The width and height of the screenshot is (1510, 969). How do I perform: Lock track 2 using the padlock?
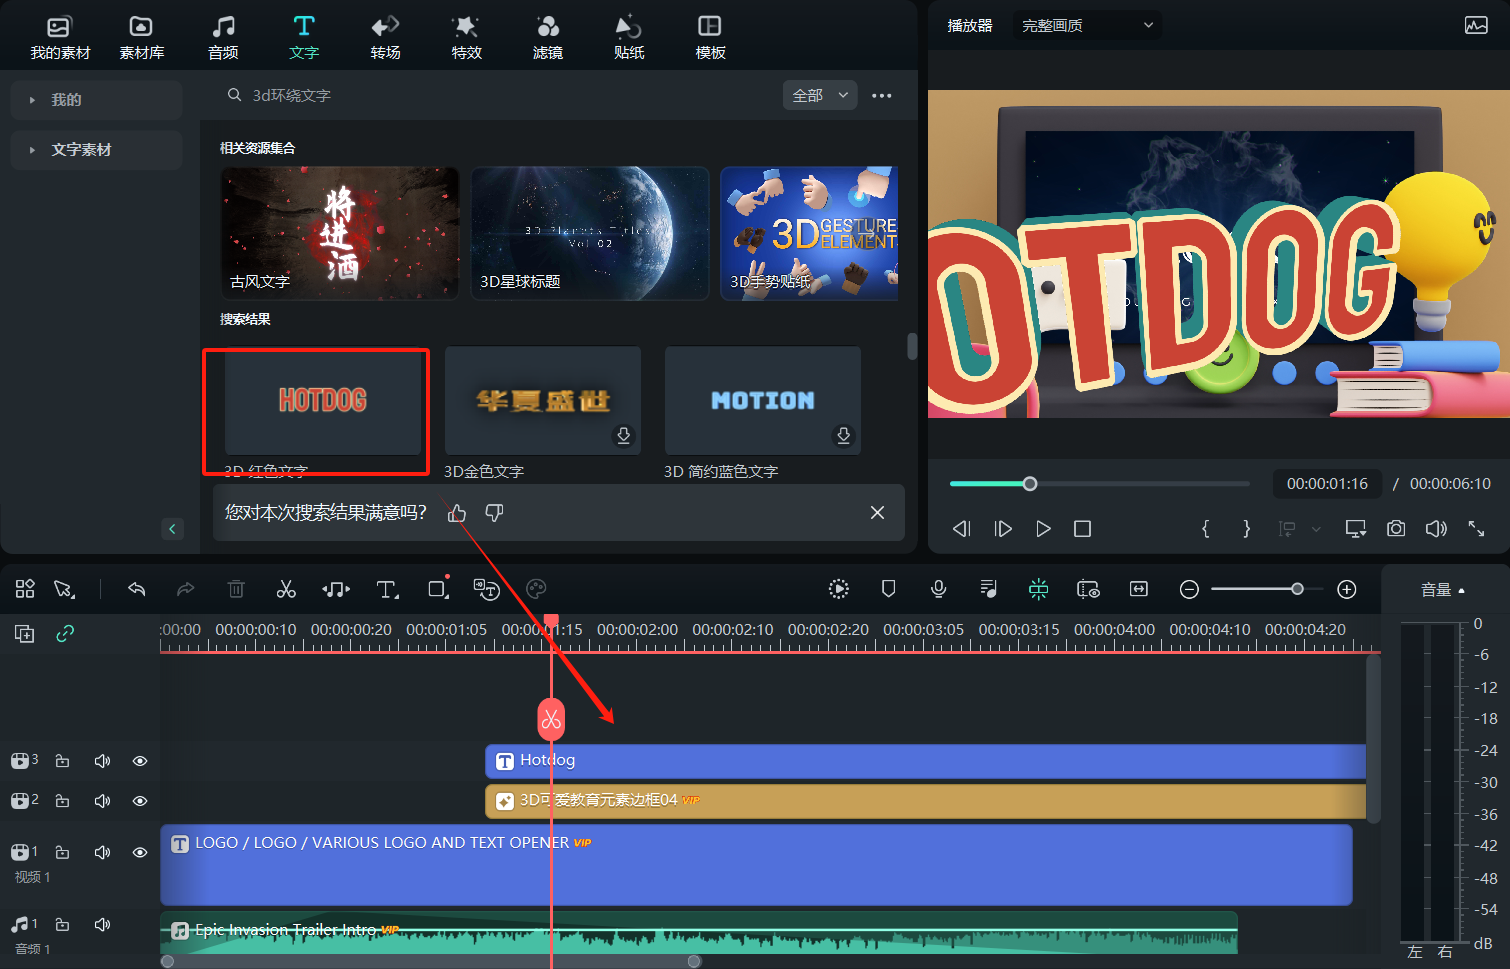pyautogui.click(x=62, y=800)
